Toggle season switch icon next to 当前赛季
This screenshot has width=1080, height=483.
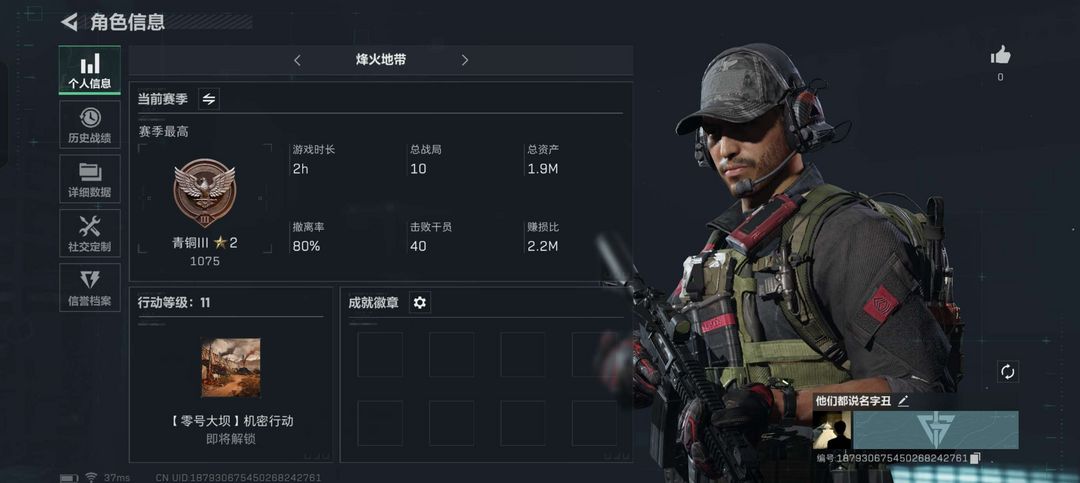[209, 99]
